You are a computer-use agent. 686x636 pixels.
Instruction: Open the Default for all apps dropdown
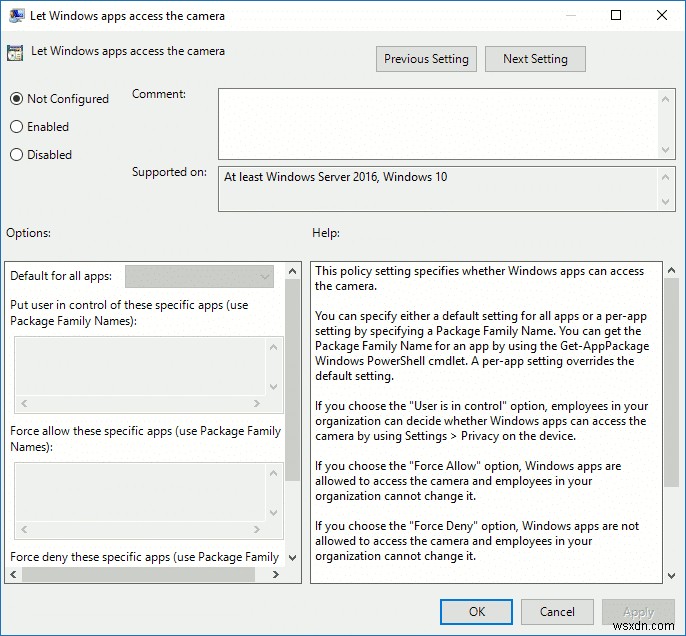(200, 276)
